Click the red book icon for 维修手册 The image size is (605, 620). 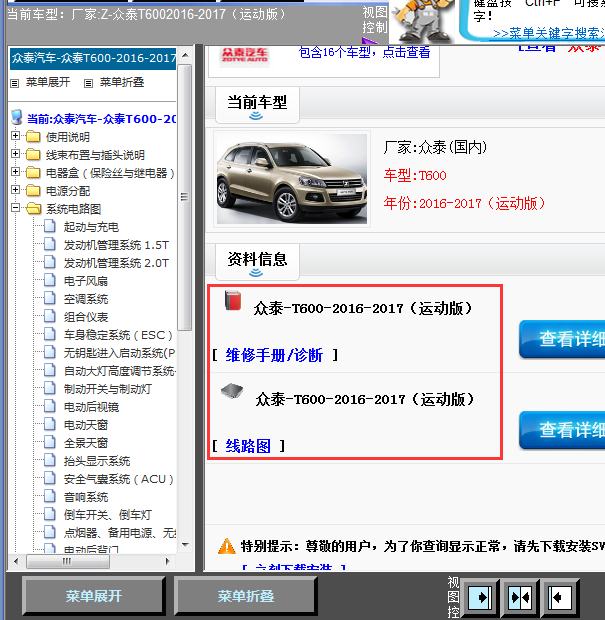pyautogui.click(x=233, y=300)
